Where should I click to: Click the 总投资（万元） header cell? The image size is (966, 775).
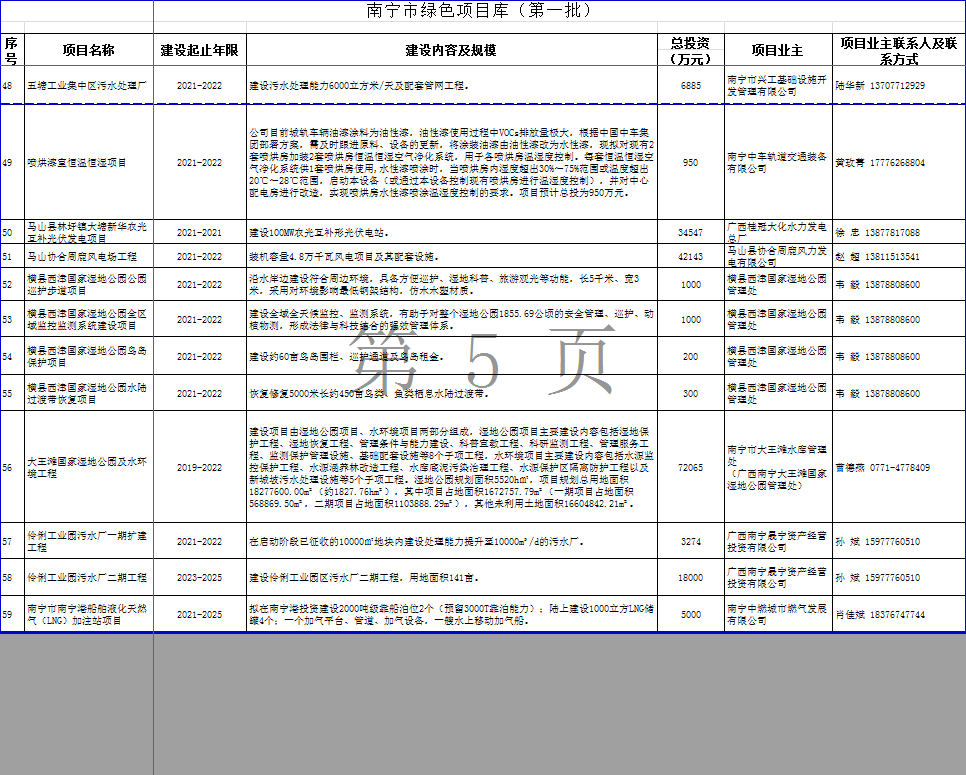(x=690, y=50)
